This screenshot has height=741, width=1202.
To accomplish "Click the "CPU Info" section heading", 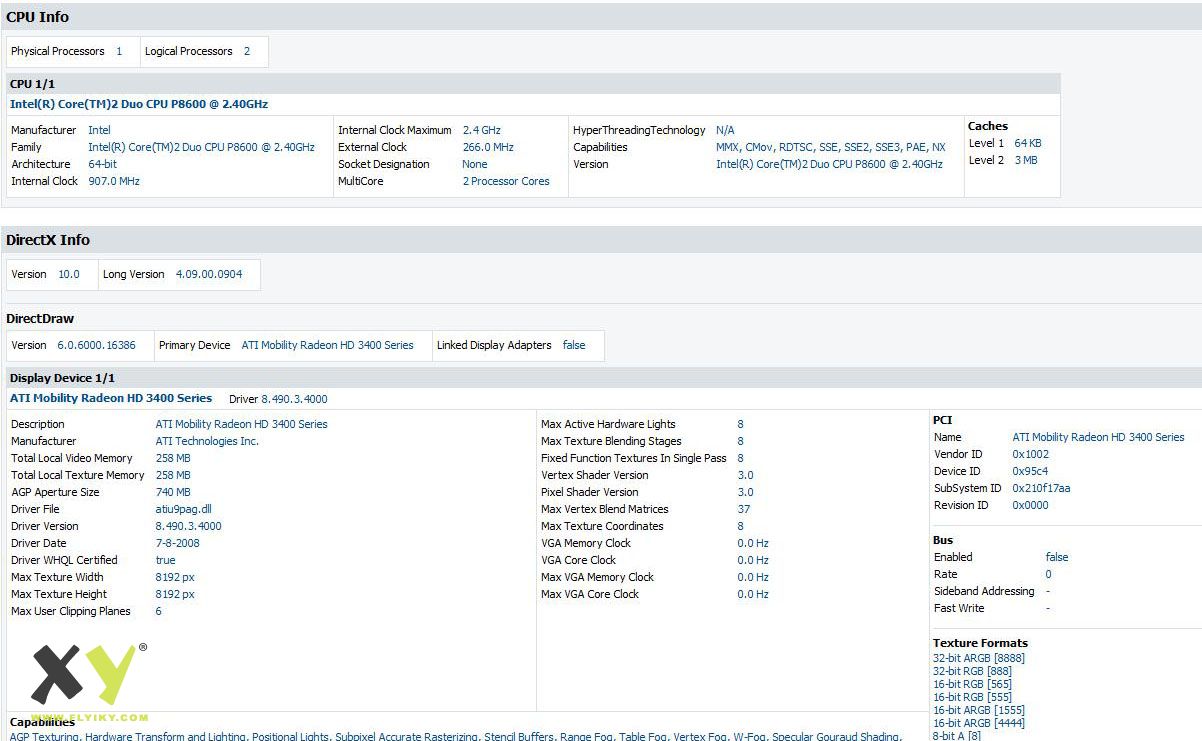I will tap(38, 17).
